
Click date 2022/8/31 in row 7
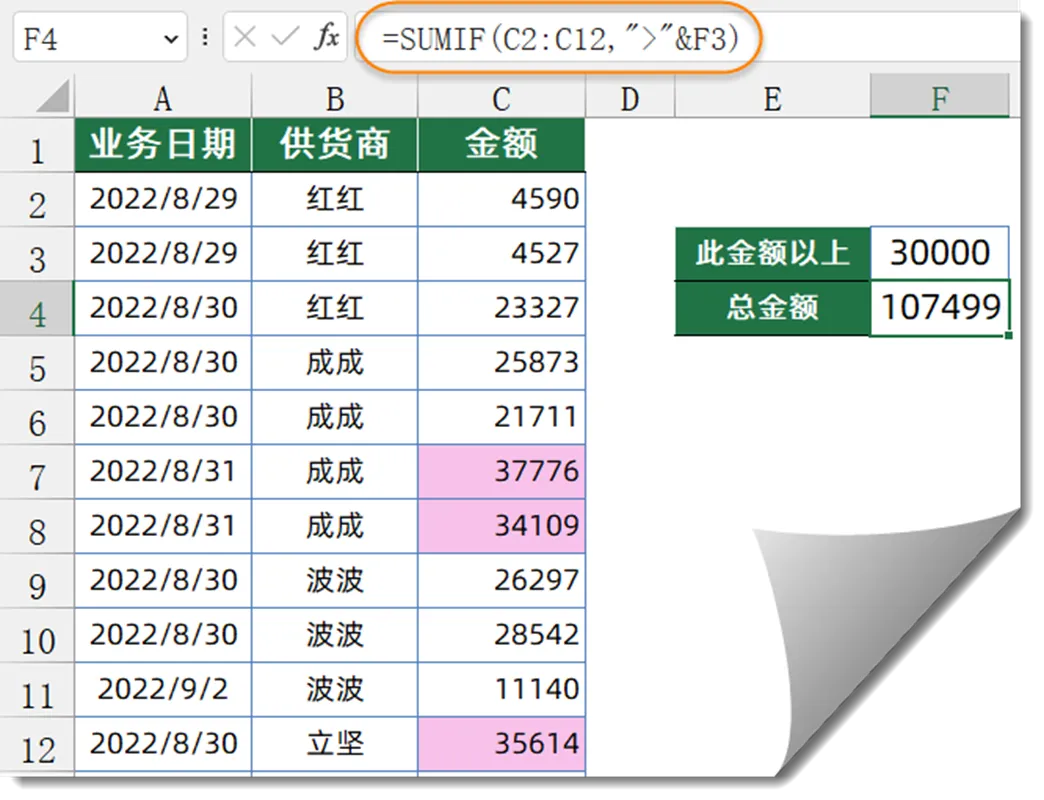tap(163, 472)
